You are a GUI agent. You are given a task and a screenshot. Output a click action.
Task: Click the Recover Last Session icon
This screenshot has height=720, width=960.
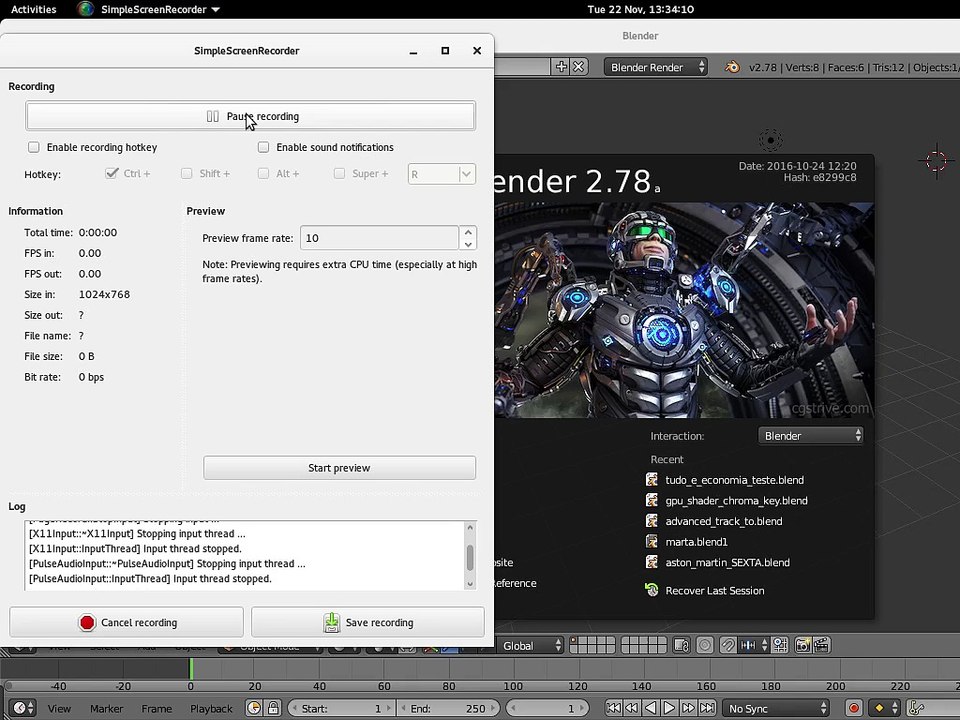pos(652,590)
